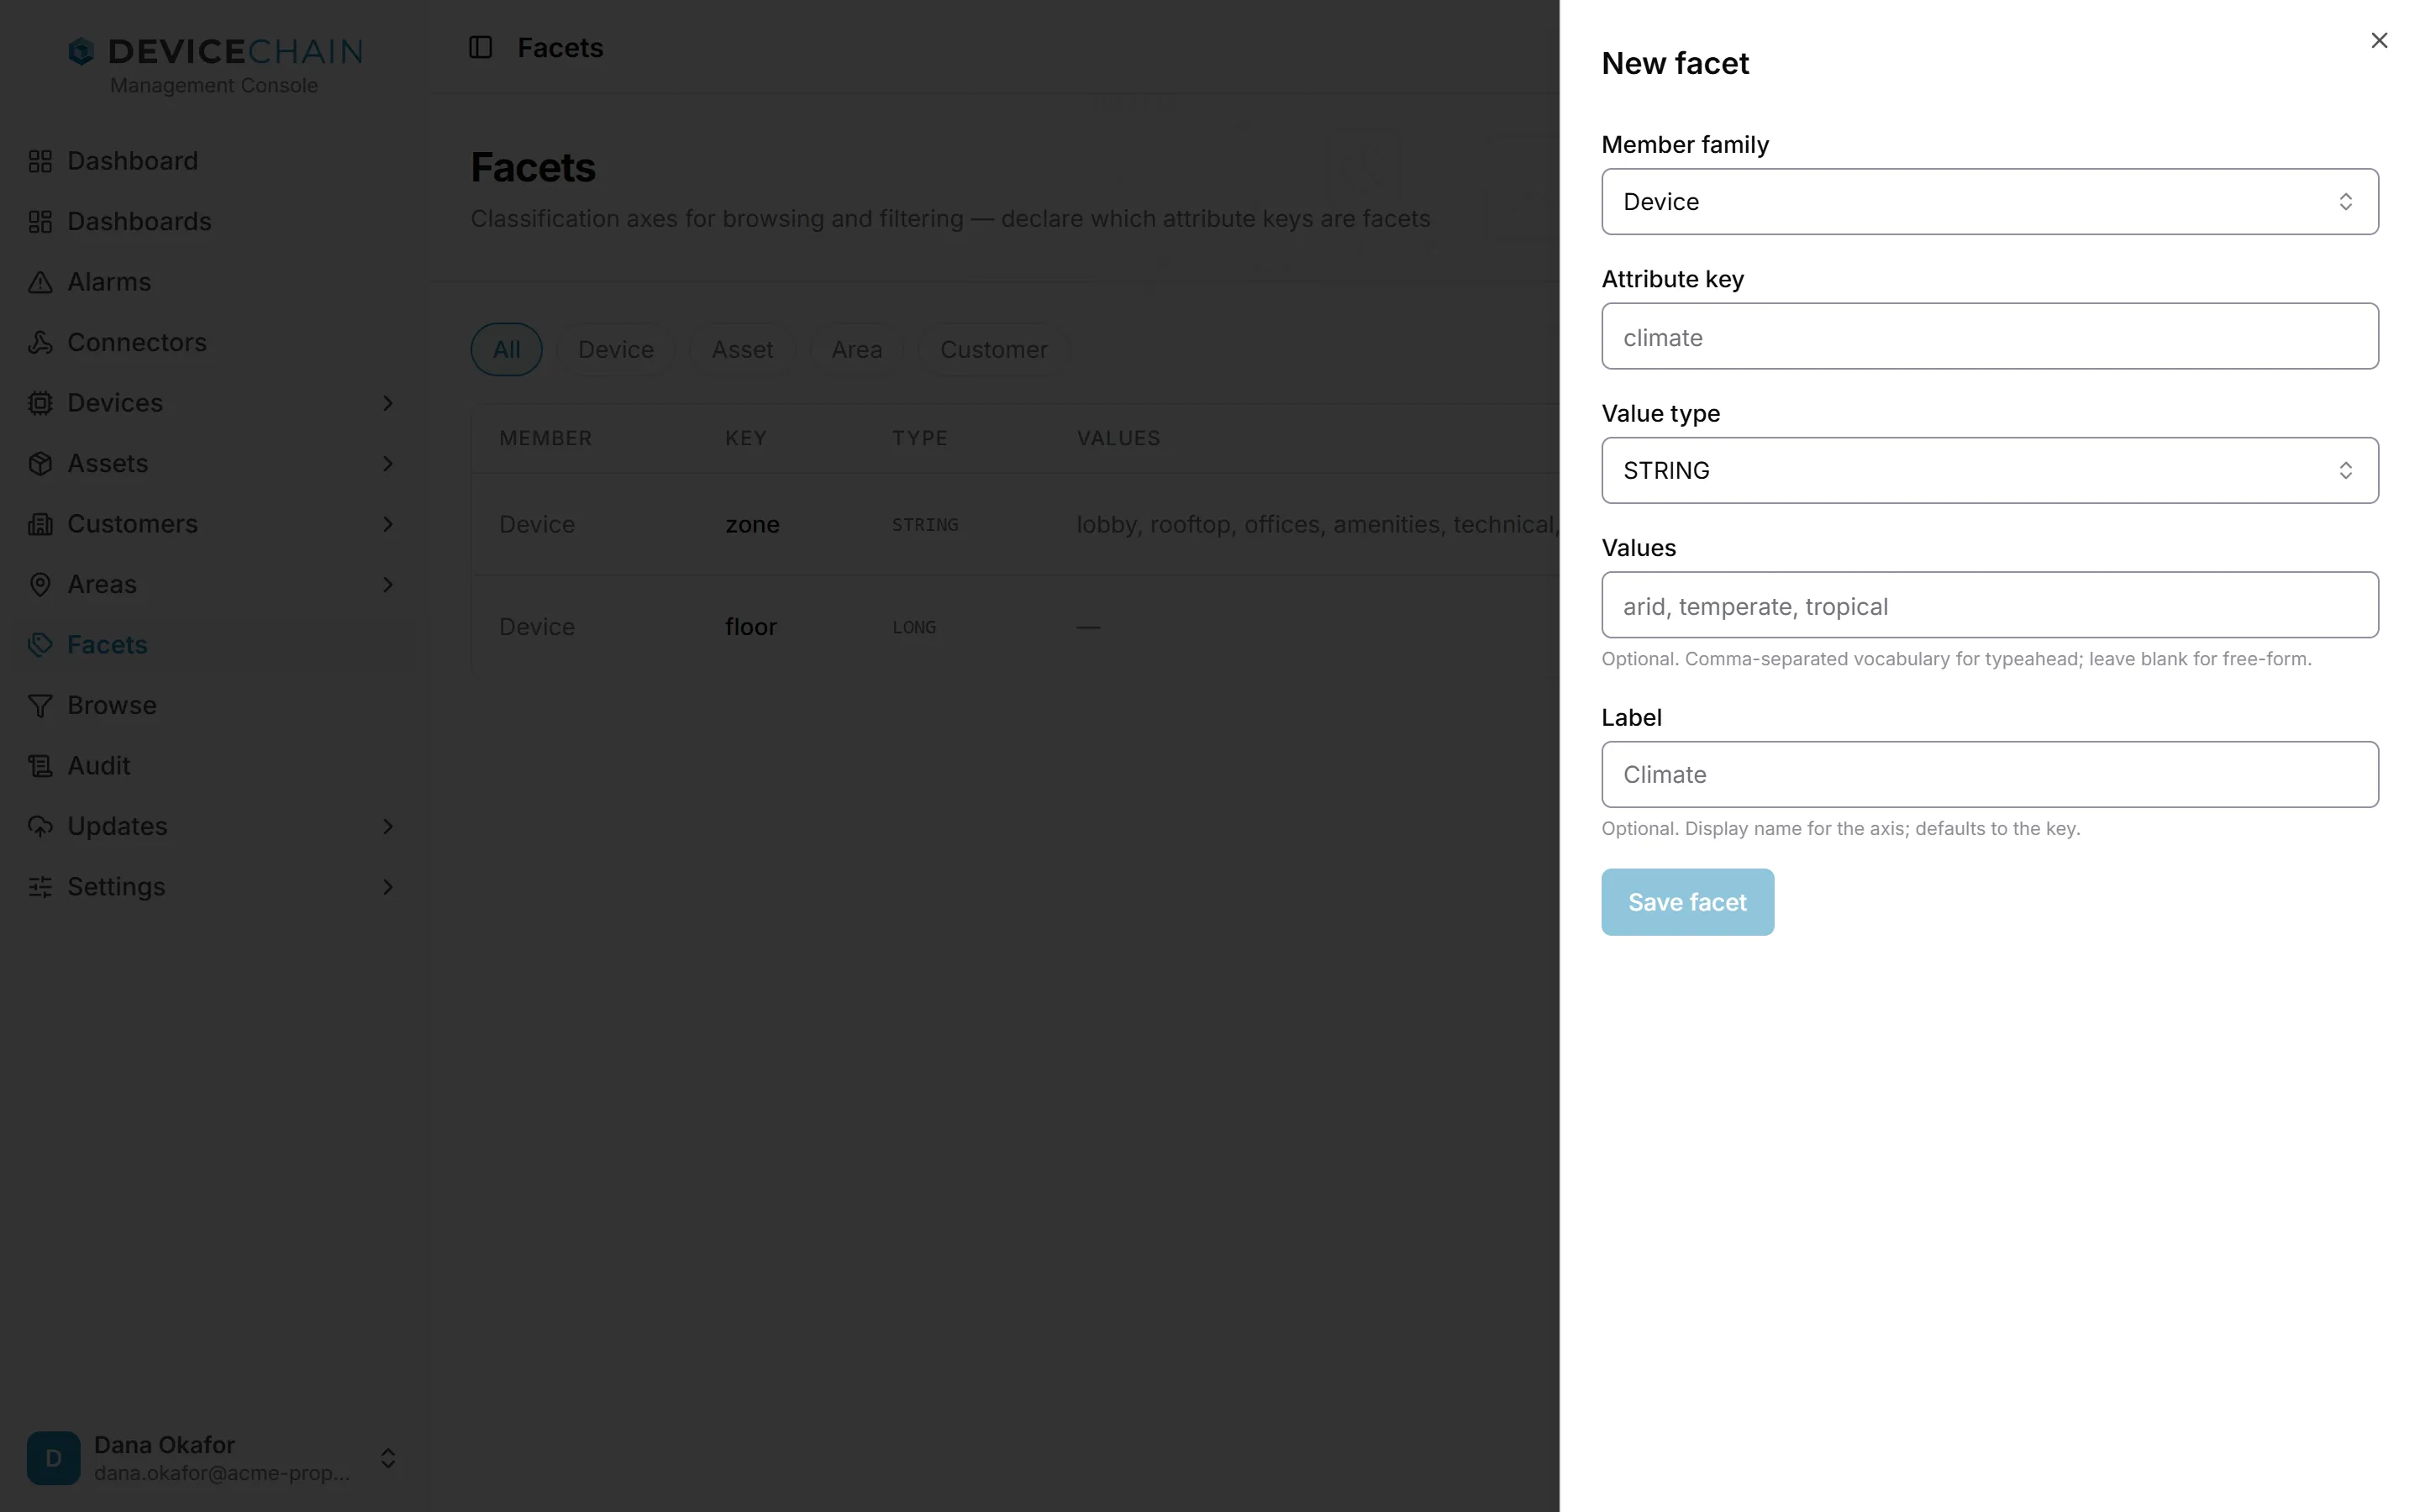This screenshot has width=2420, height=1512.
Task: Open the Browse page link
Action: click(112, 706)
